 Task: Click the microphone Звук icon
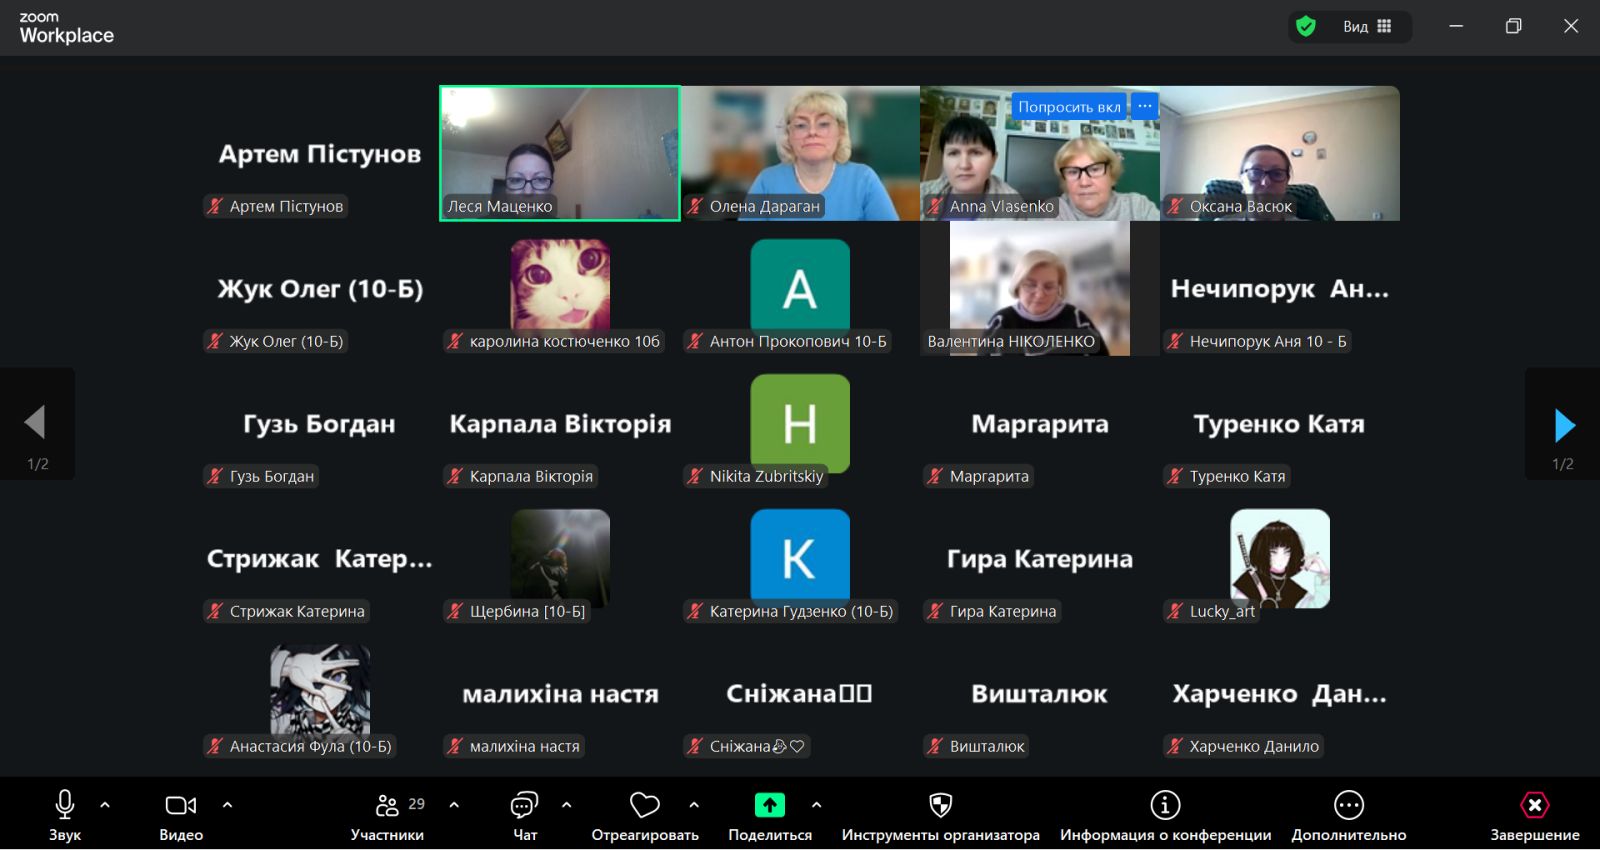[x=65, y=804]
